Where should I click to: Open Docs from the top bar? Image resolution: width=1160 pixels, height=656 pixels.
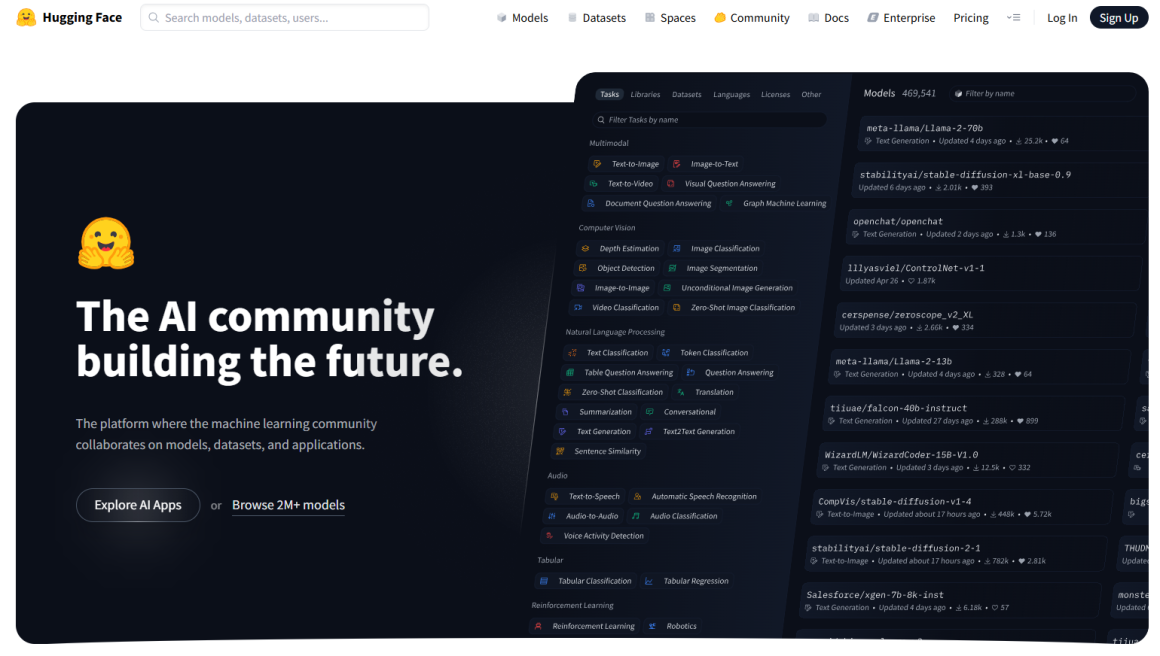tap(829, 18)
